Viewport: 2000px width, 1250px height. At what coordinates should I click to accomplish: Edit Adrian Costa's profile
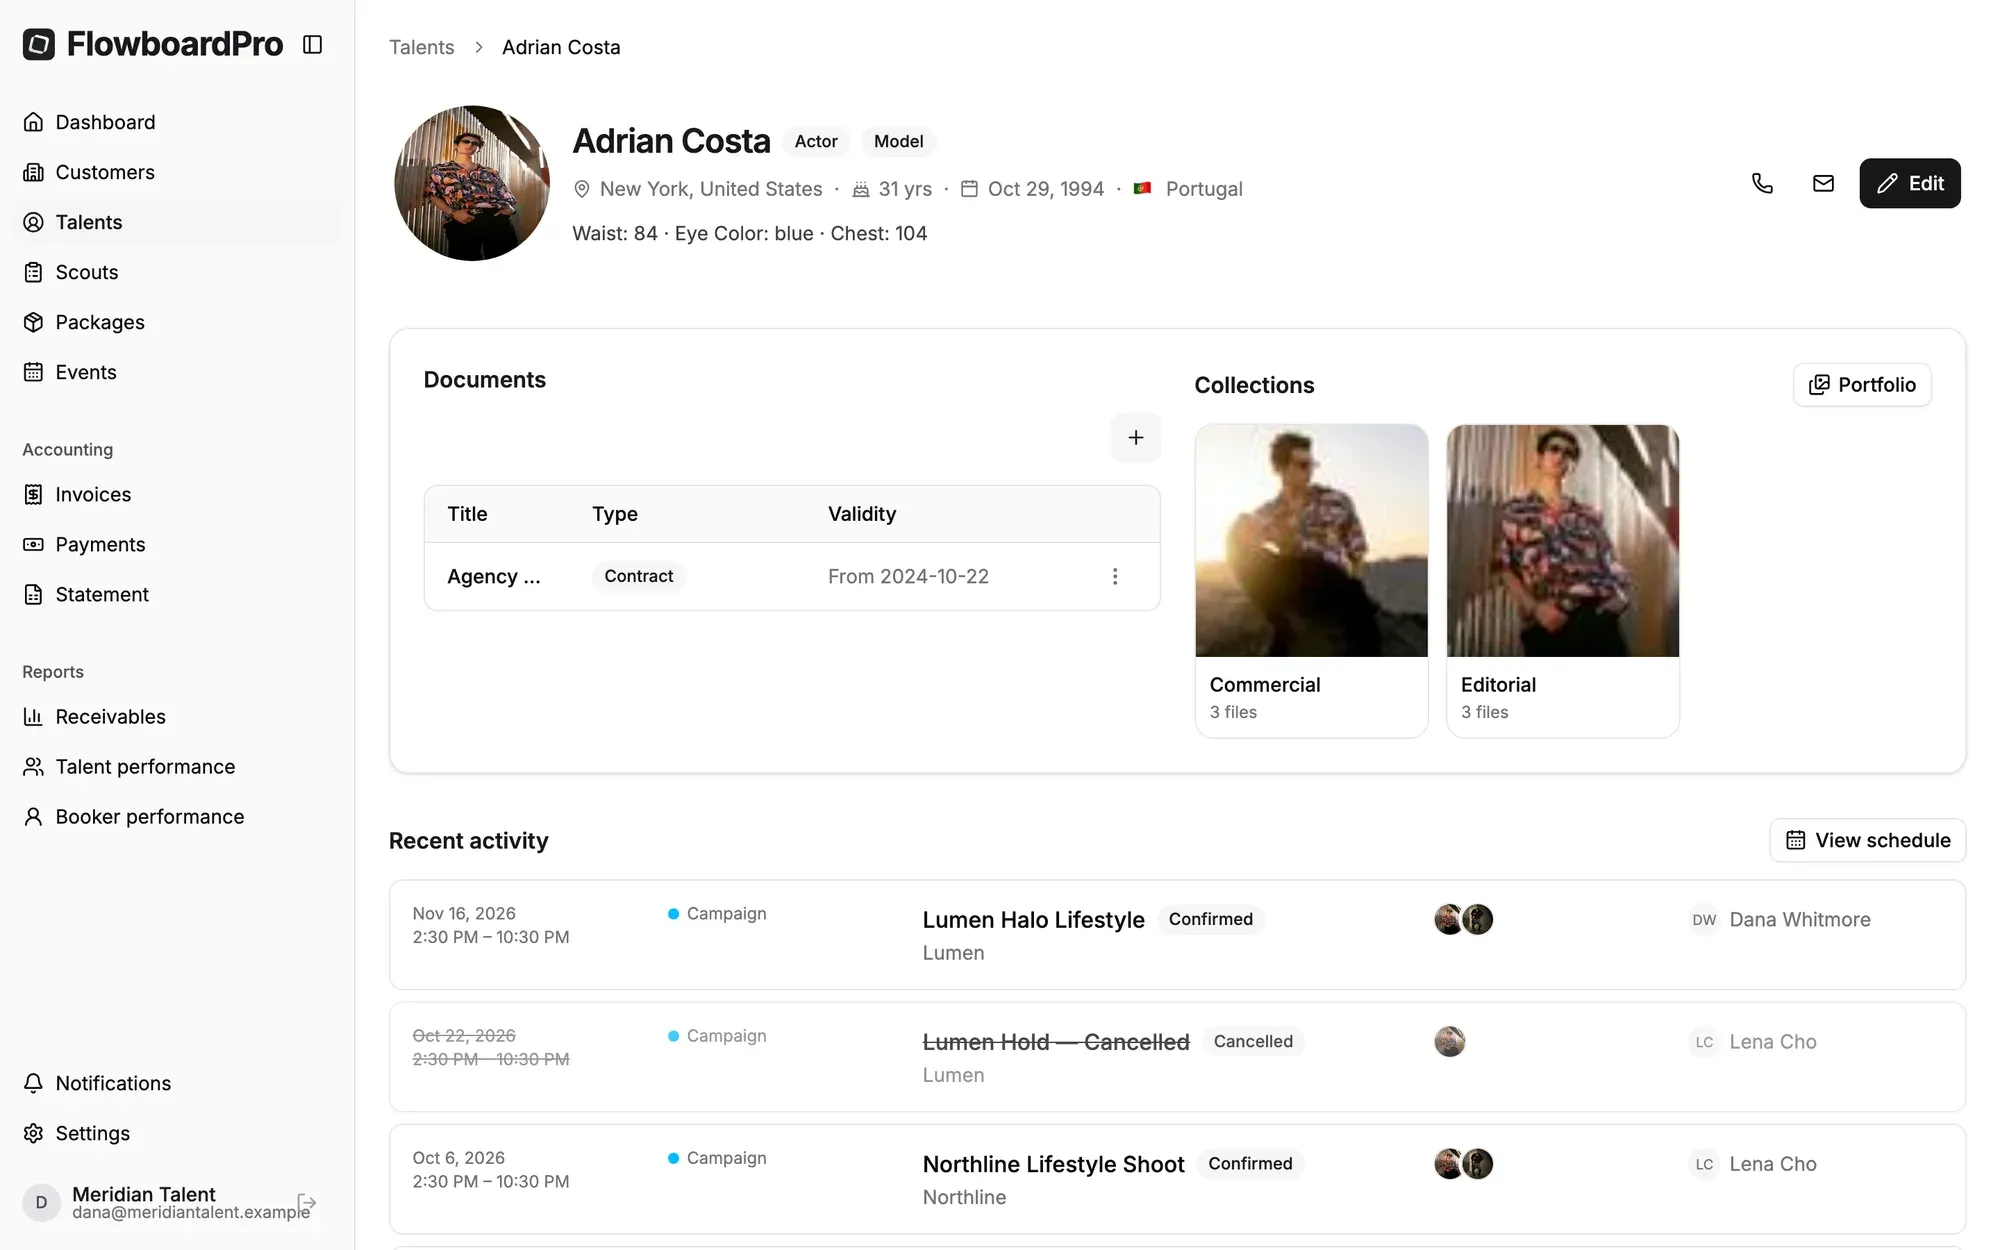coord(1909,183)
